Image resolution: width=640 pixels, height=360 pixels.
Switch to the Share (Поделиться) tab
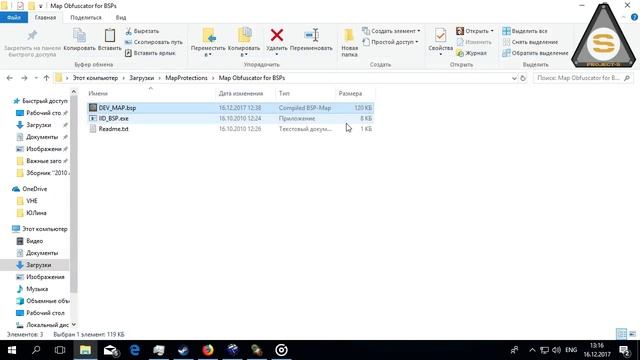click(86, 18)
